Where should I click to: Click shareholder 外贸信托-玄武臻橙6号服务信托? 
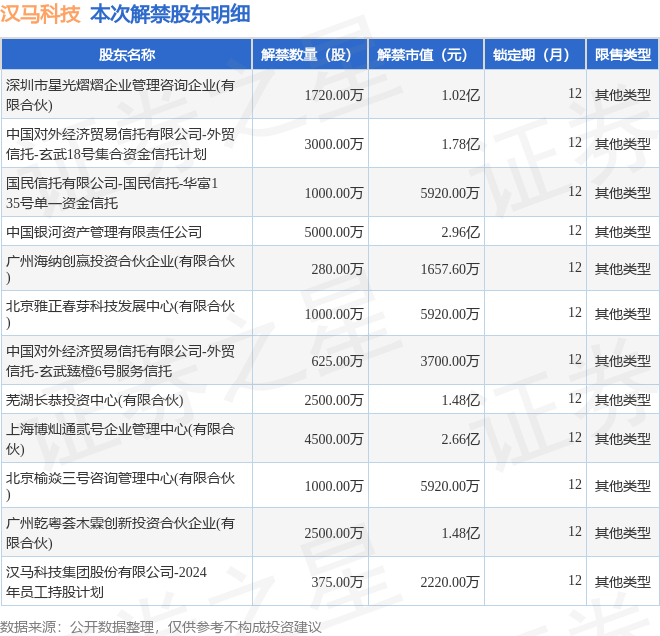pyautogui.click(x=120, y=361)
